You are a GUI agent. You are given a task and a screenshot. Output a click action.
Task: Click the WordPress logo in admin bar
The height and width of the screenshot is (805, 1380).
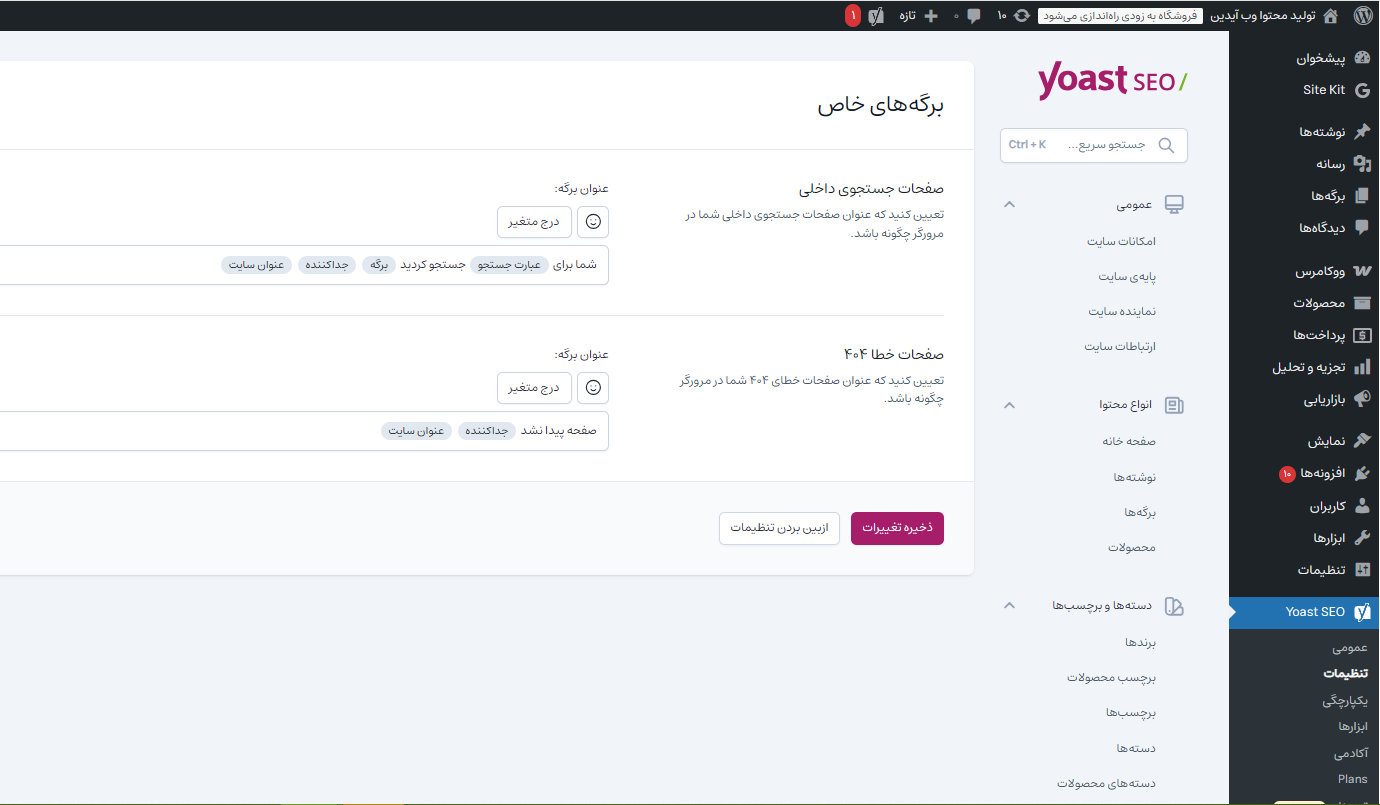coord(1362,15)
